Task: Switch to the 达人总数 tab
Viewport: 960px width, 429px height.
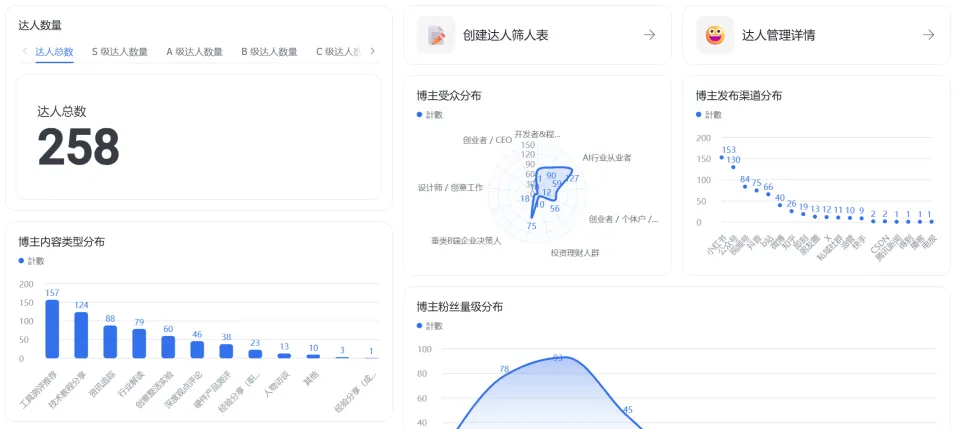Action: point(54,51)
